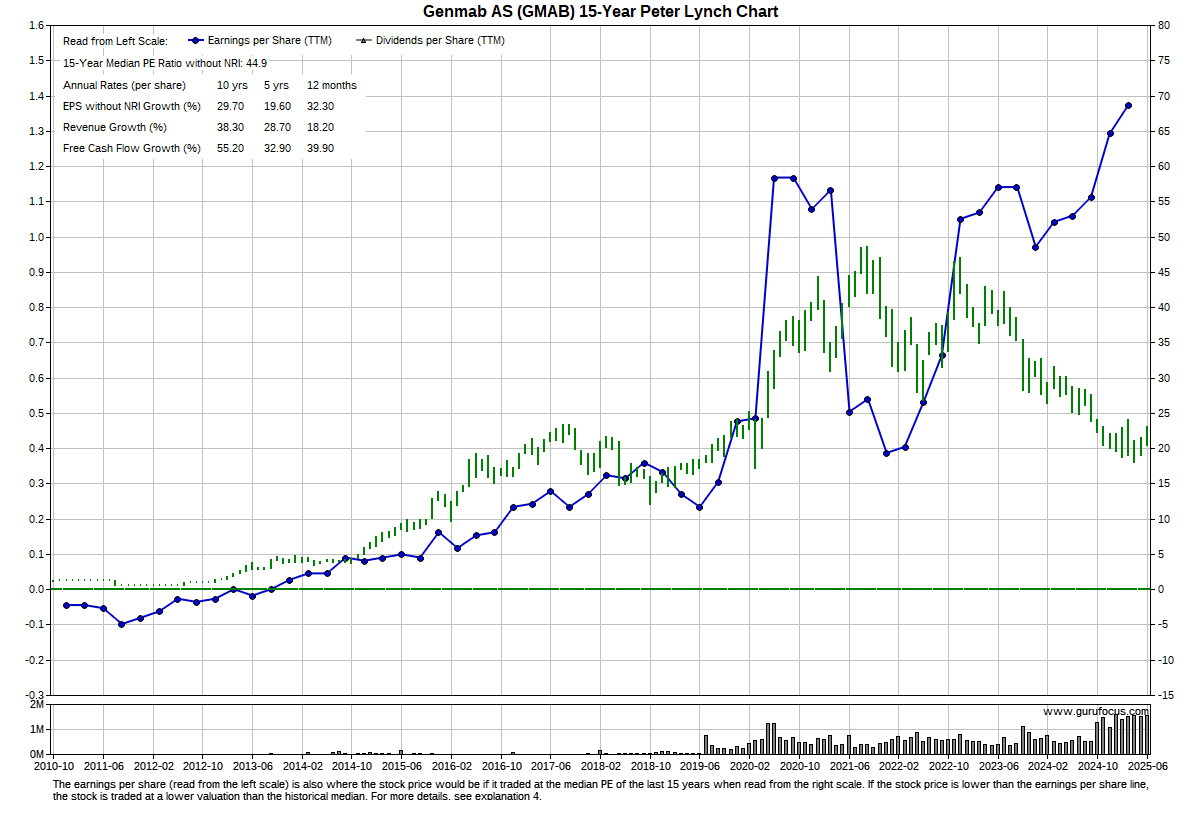The image size is (1200, 820).
Task: Click the 2016-02 x-axis date label
Action: click(x=452, y=766)
